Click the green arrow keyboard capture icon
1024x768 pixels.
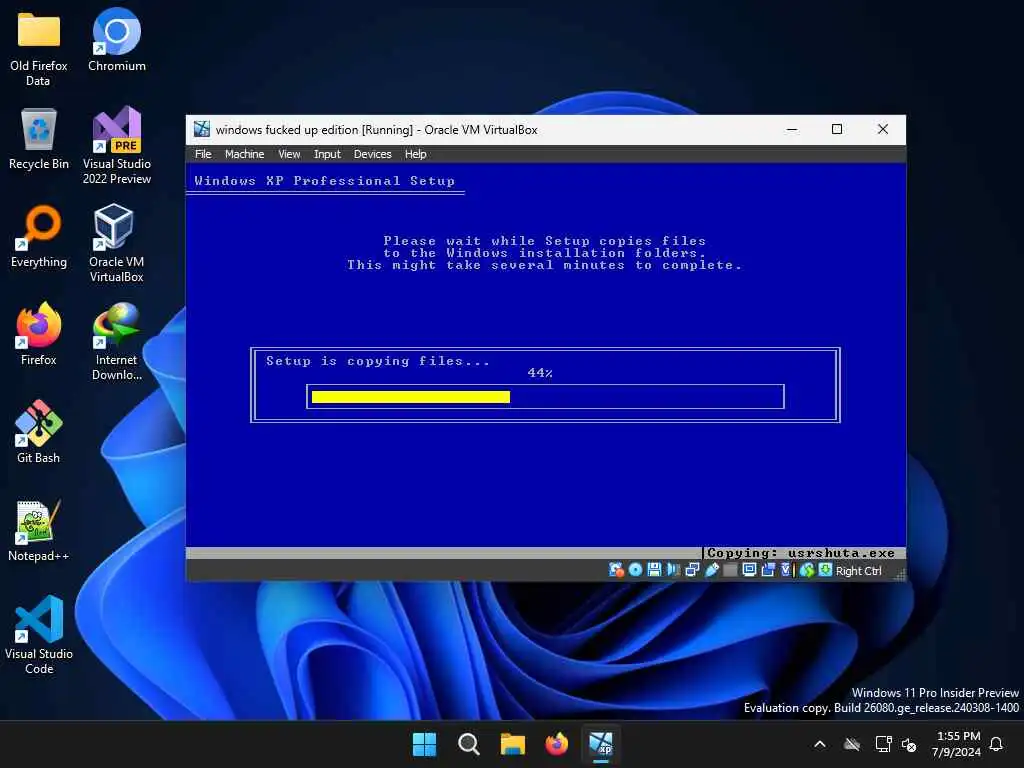click(x=825, y=570)
